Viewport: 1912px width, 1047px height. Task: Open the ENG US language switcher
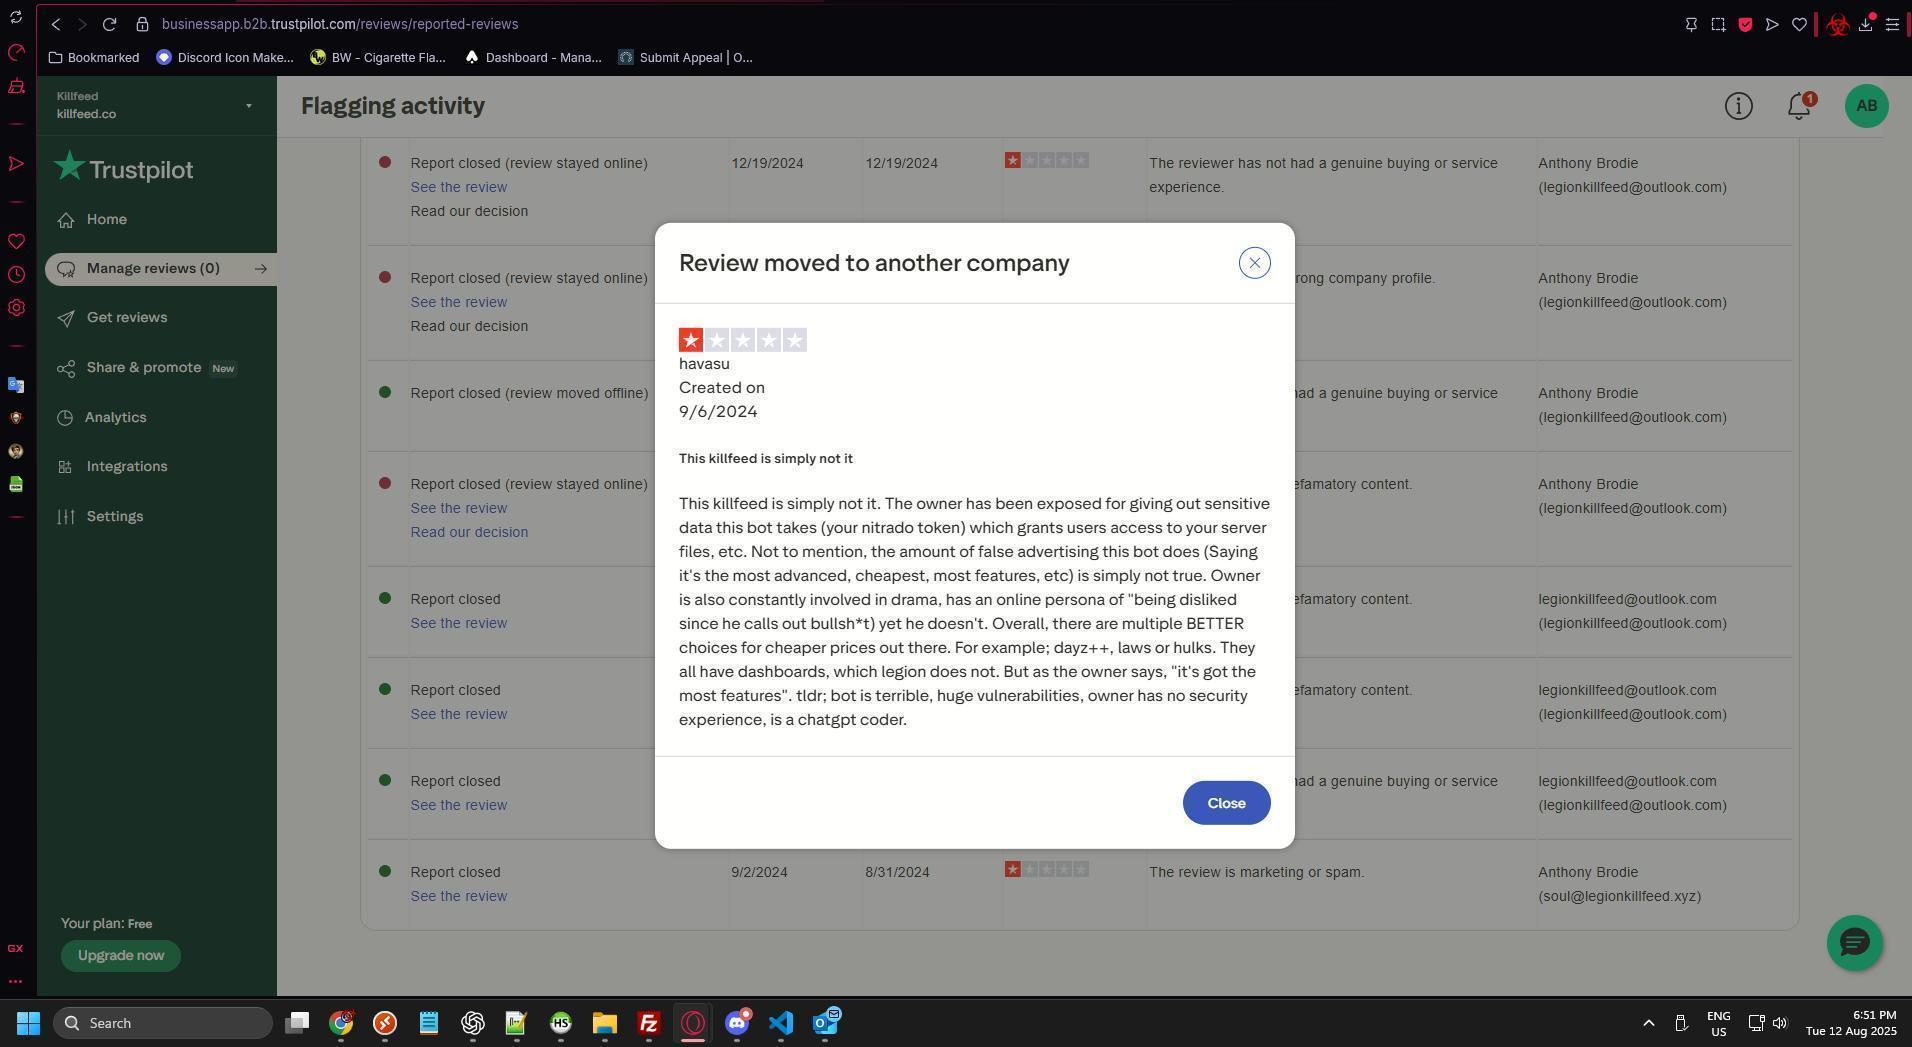1718,1024
